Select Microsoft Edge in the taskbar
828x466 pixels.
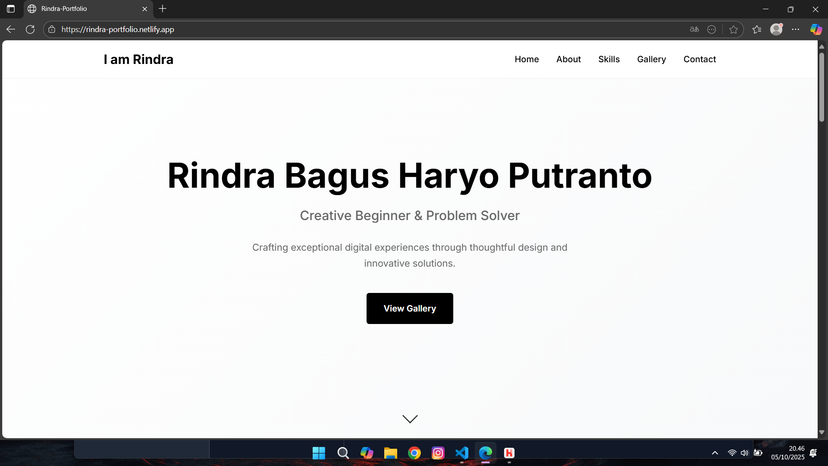point(485,453)
